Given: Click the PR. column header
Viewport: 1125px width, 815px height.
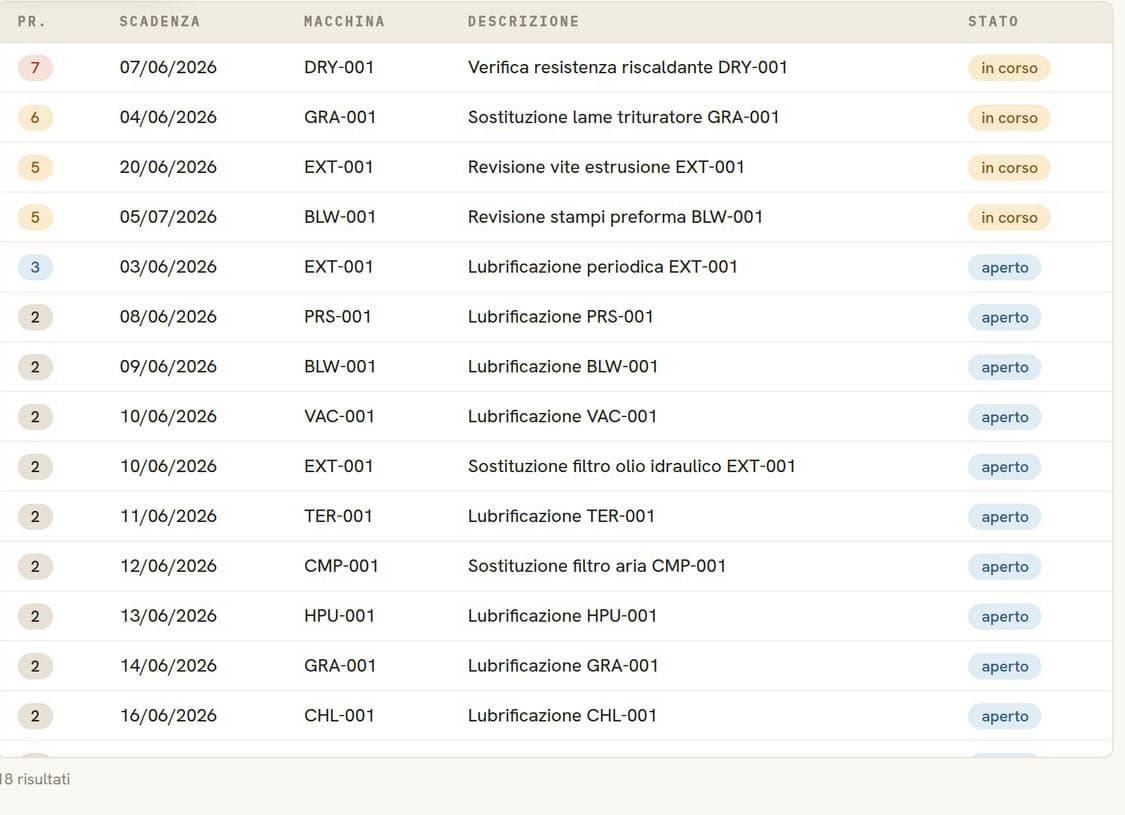Looking at the screenshot, I should (32, 22).
